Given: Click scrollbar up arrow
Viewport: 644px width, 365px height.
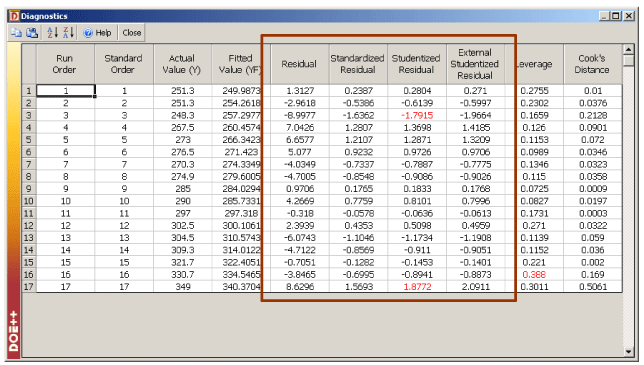Looking at the screenshot, I should (x=628, y=50).
